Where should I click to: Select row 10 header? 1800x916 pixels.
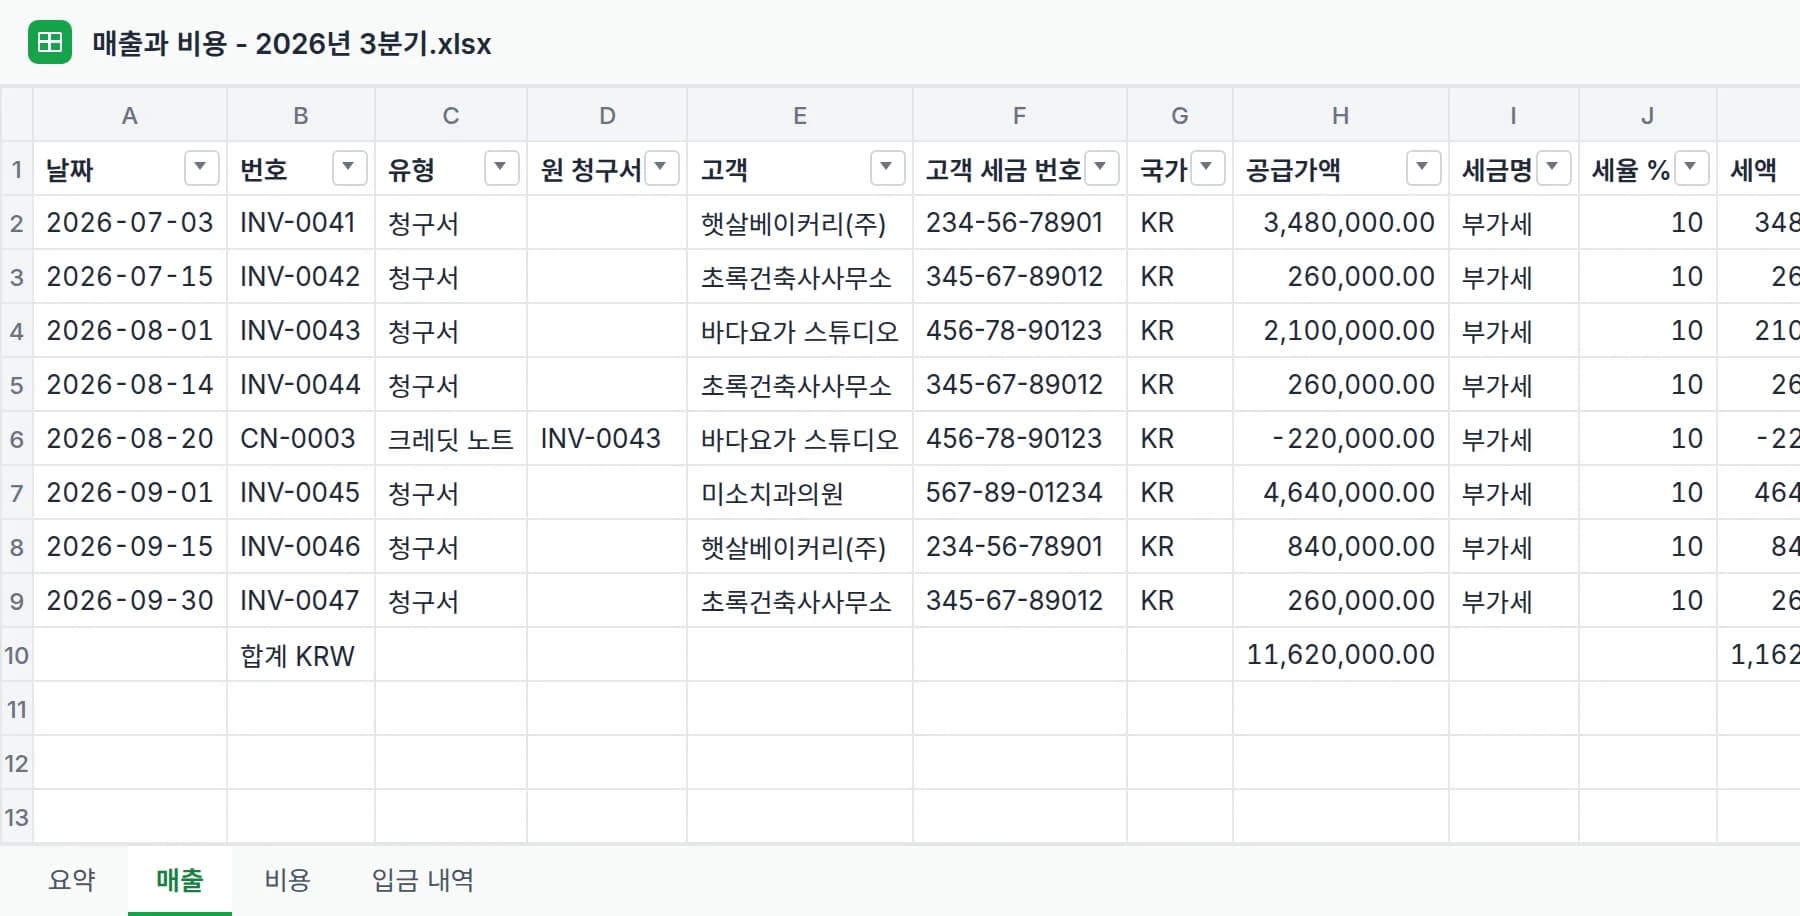click(17, 655)
